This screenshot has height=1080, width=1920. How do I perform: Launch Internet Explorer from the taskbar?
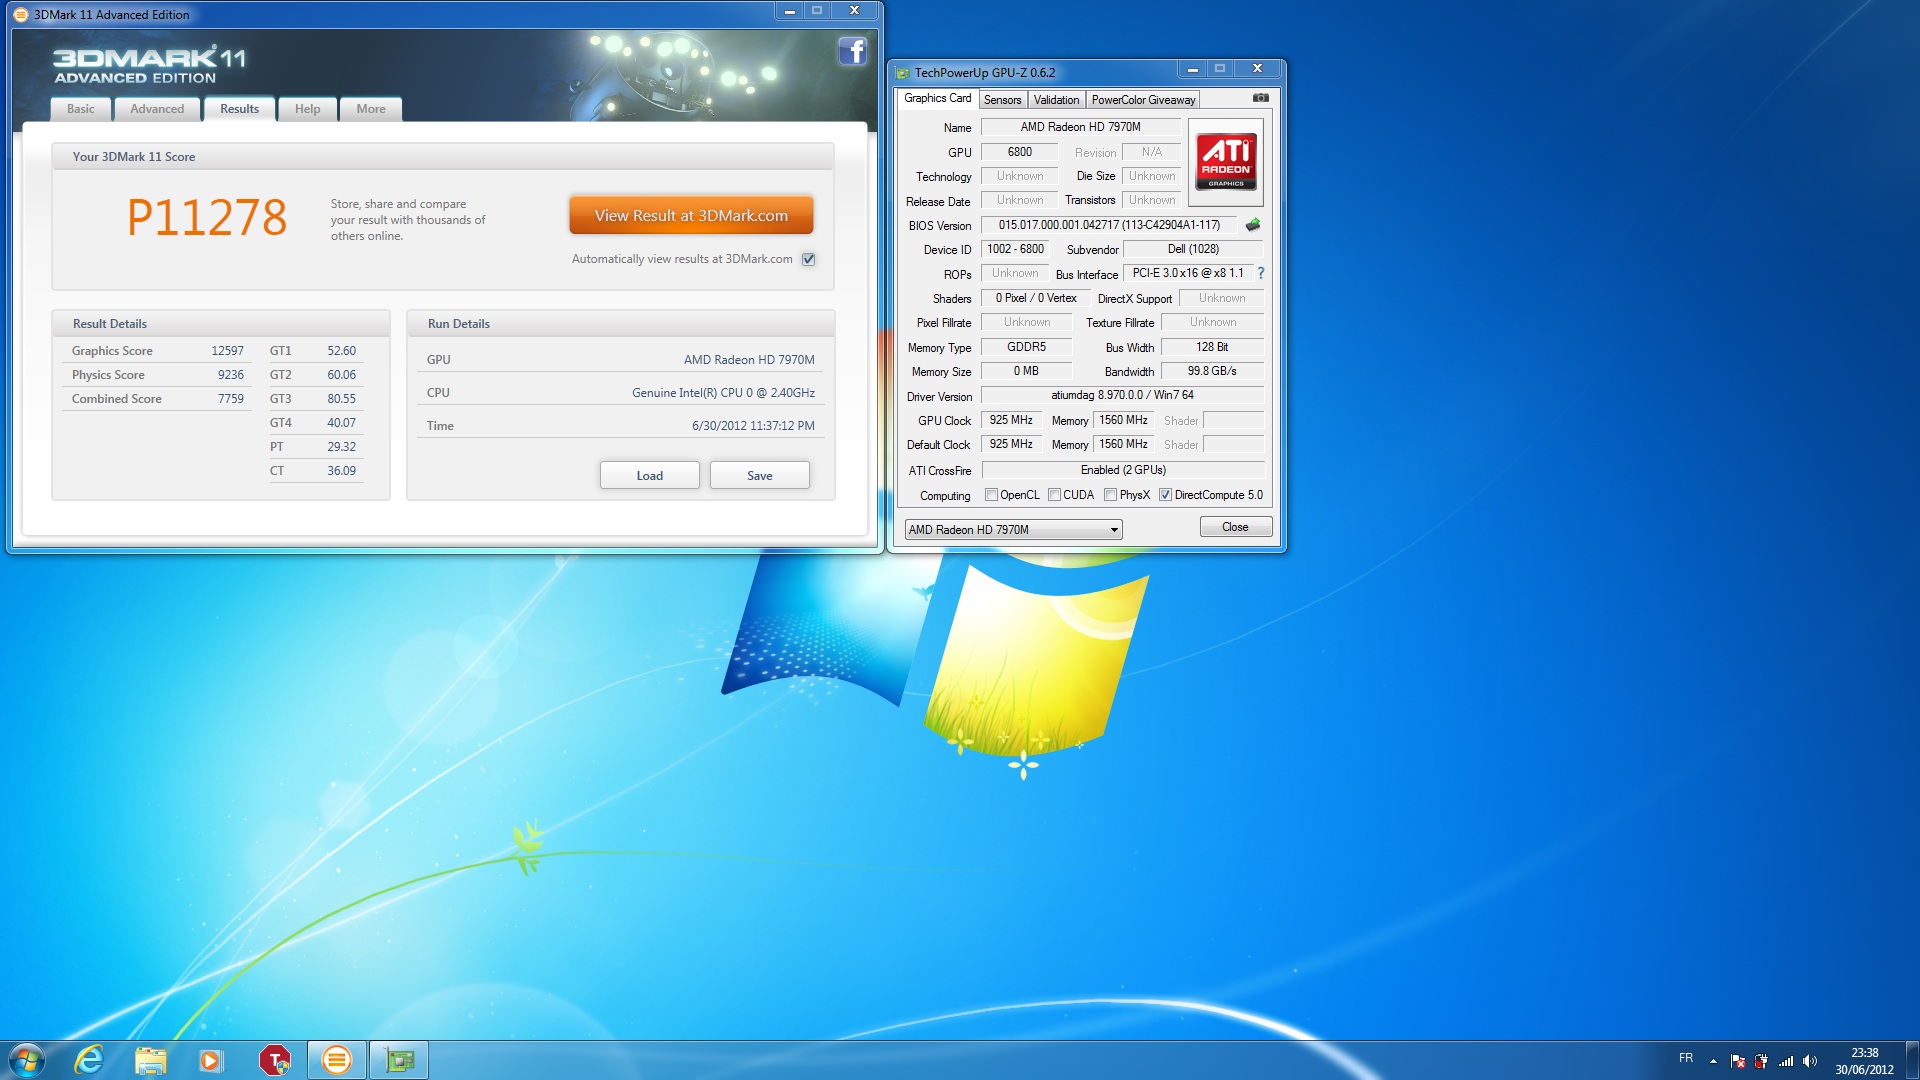click(x=89, y=1060)
